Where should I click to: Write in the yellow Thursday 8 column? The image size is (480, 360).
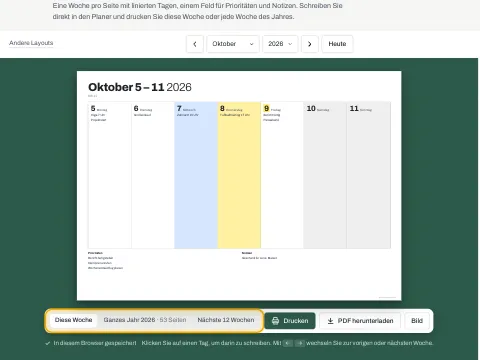(x=239, y=175)
